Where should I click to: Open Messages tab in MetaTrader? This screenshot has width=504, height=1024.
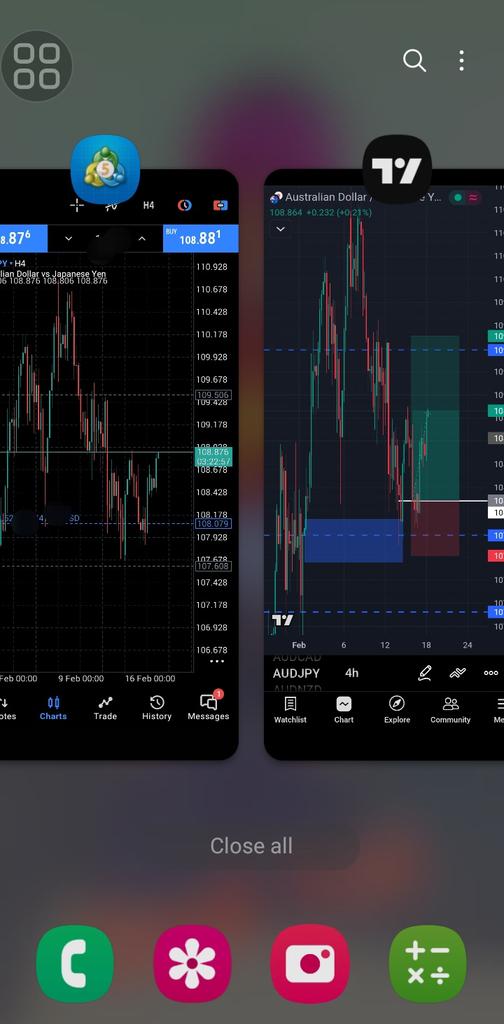click(x=208, y=707)
